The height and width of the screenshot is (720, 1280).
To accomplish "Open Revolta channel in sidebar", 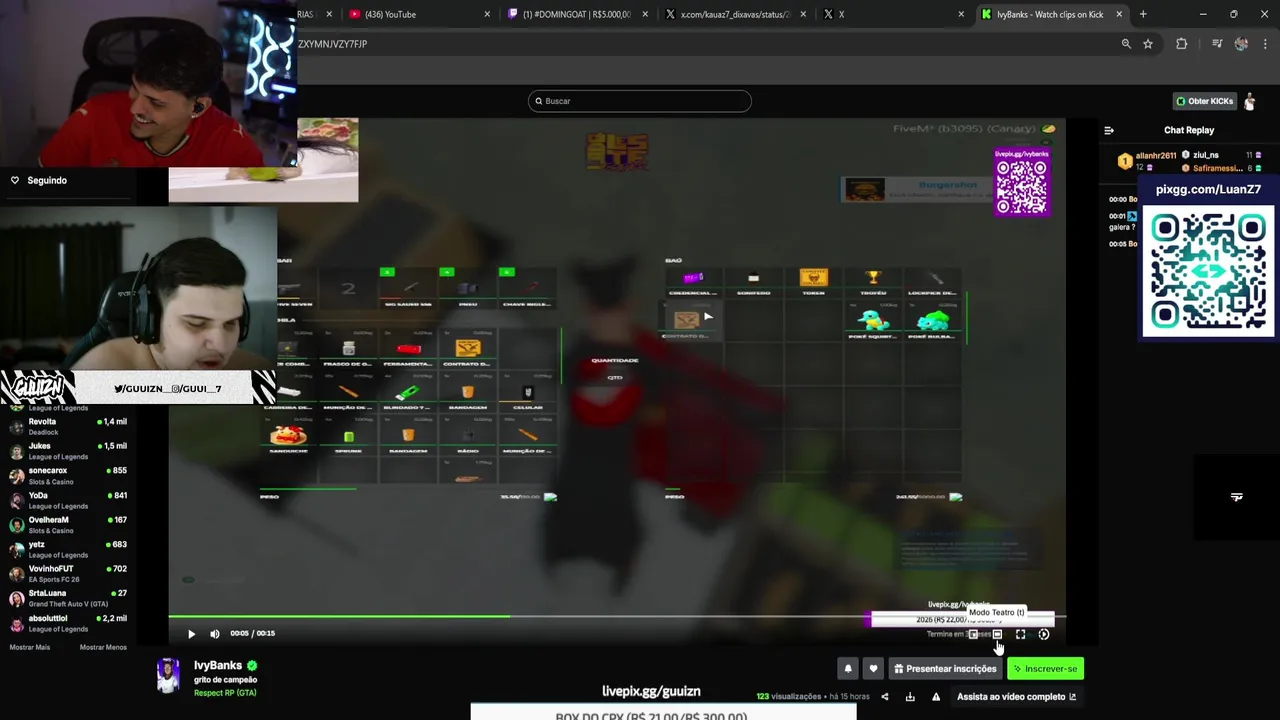I will (68, 427).
